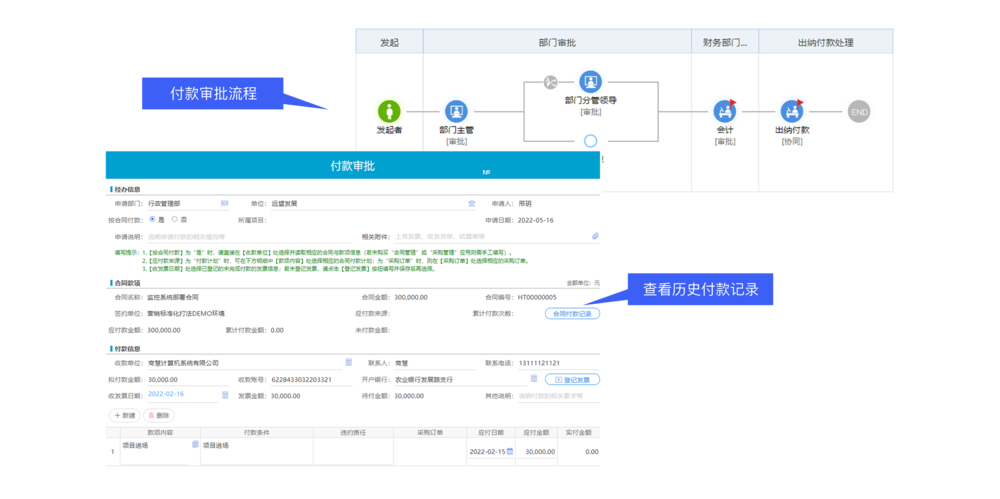Select the 部门分管领导 approval node icon
1000x499 pixels.
click(591, 82)
